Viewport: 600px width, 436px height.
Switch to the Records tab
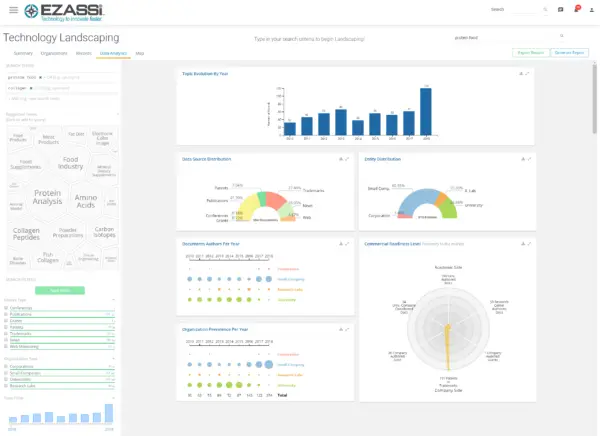(84, 53)
